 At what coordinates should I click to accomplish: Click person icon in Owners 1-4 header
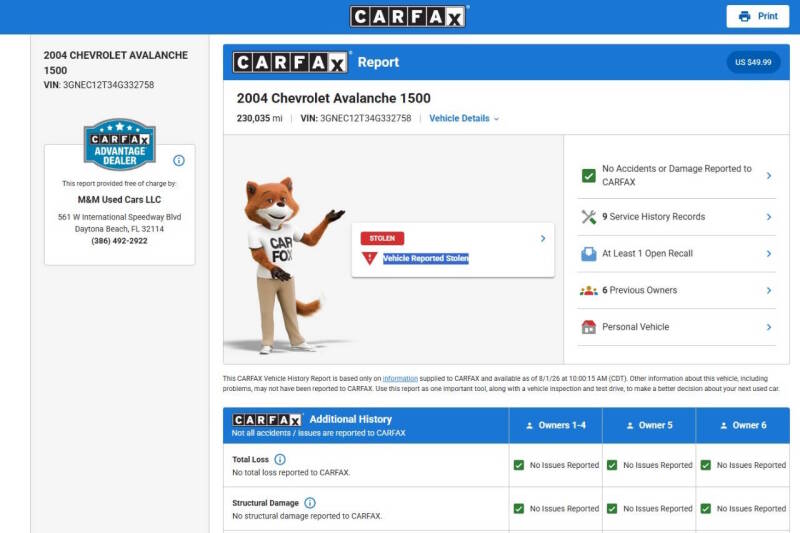click(x=530, y=425)
